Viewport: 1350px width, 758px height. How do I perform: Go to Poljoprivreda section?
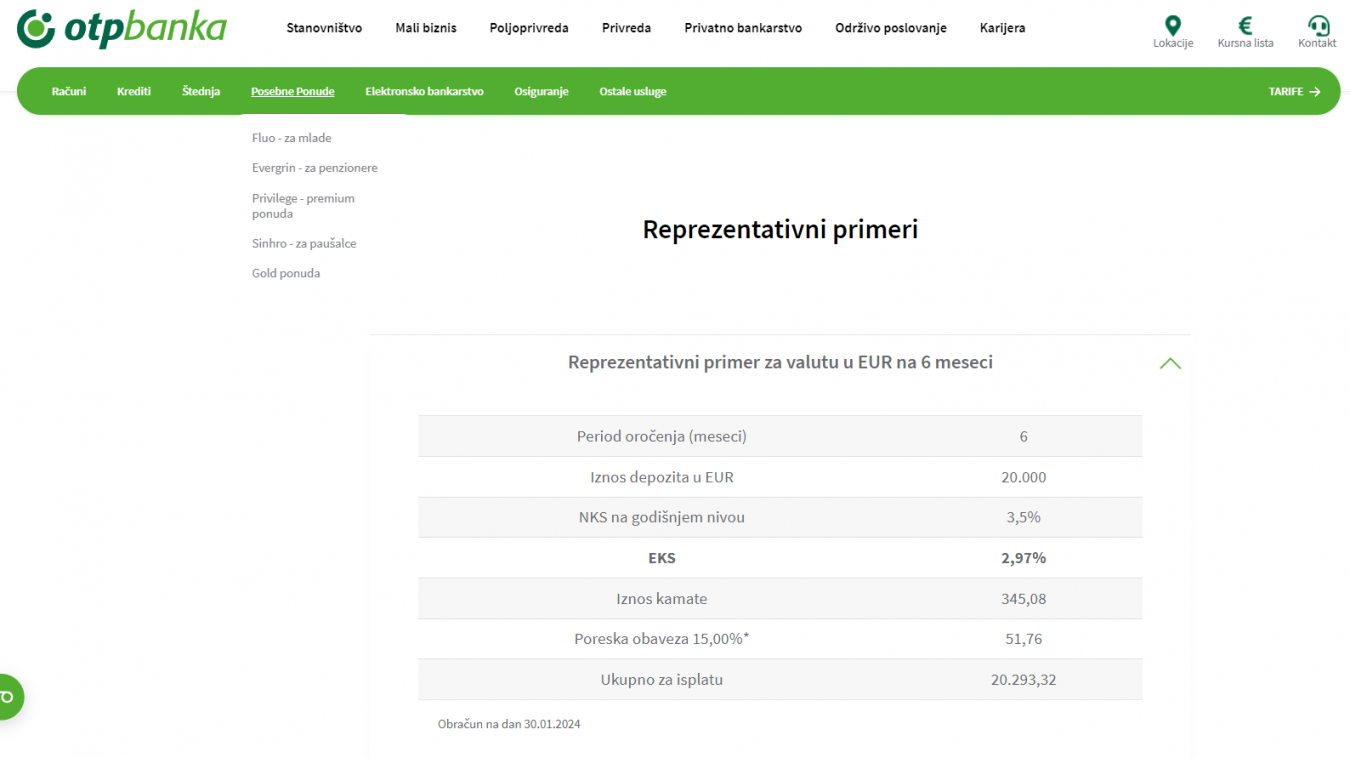click(x=529, y=28)
